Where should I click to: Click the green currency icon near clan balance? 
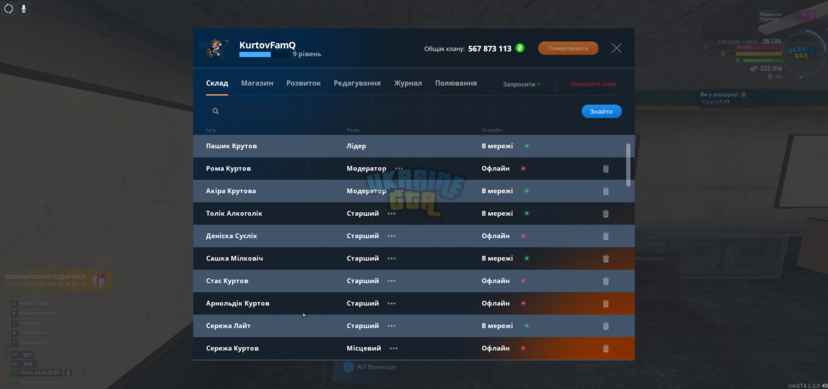(x=520, y=48)
